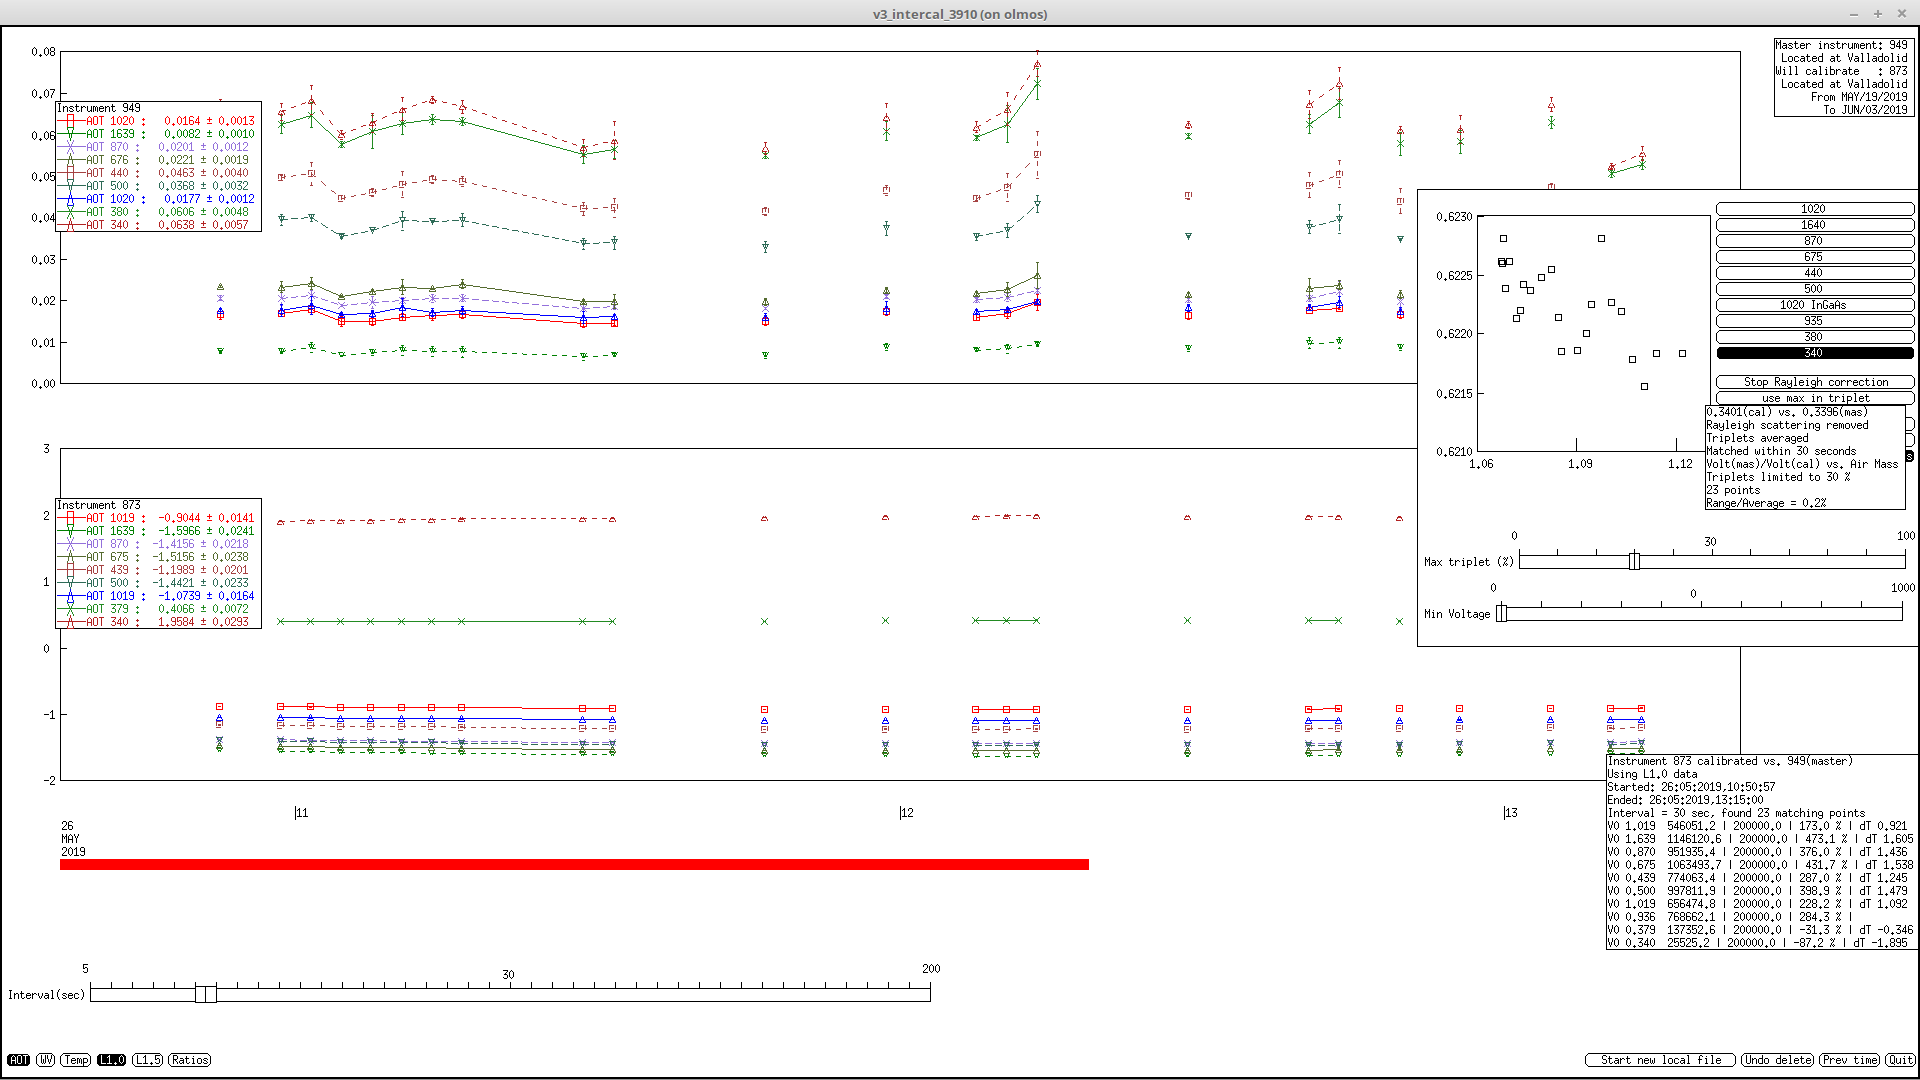Select the 675 wavelength channel button
Image resolution: width=1920 pixels, height=1080 pixels.
1814,257
